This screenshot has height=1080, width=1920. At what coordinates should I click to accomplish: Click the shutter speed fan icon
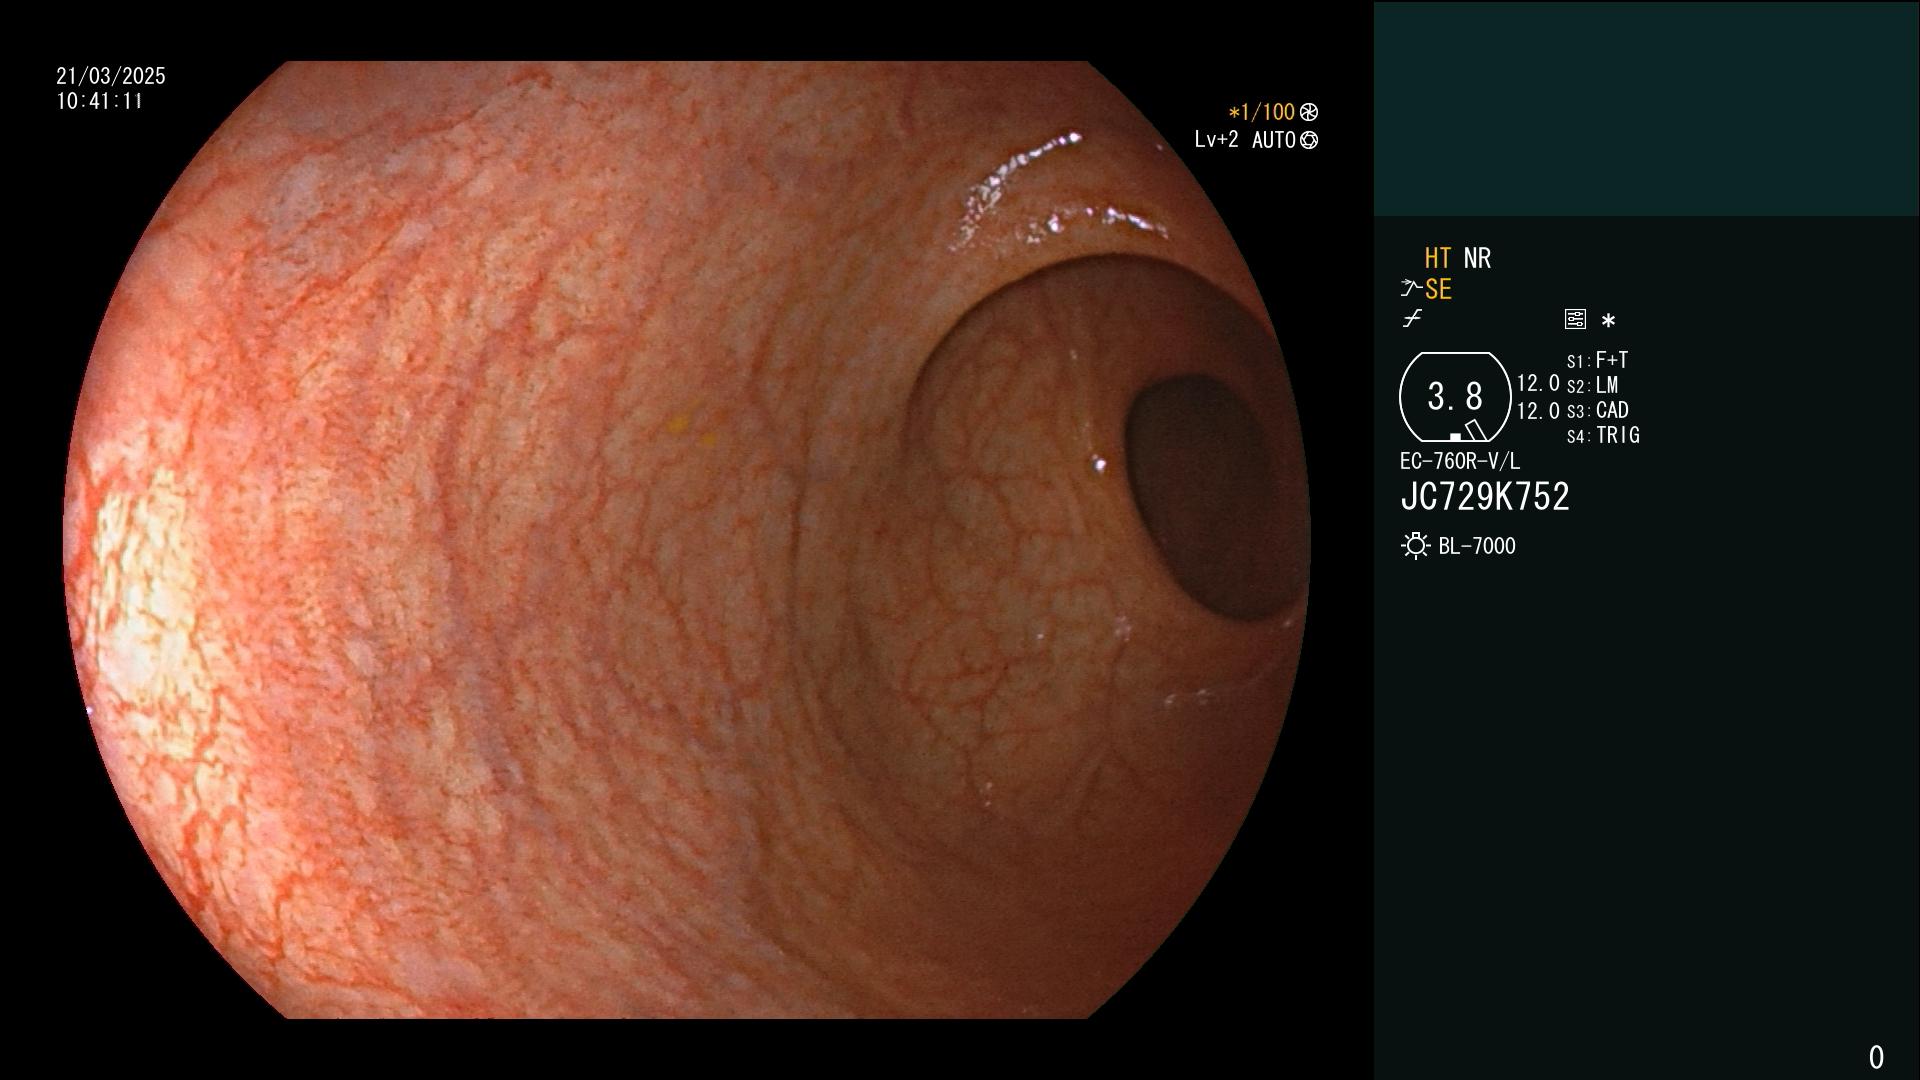pos(1309,112)
